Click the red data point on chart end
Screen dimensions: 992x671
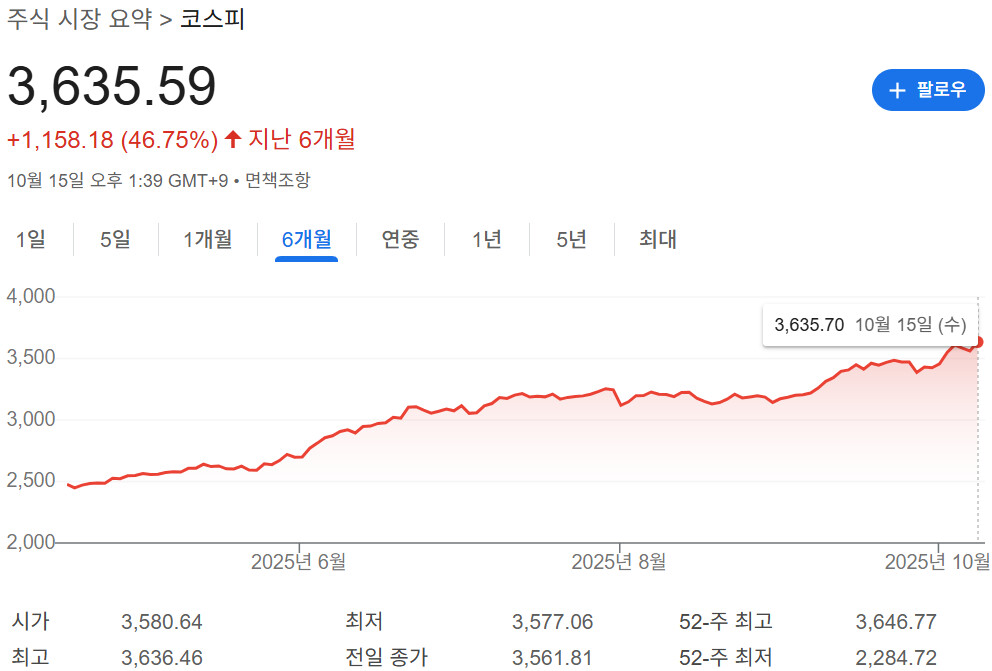978,342
